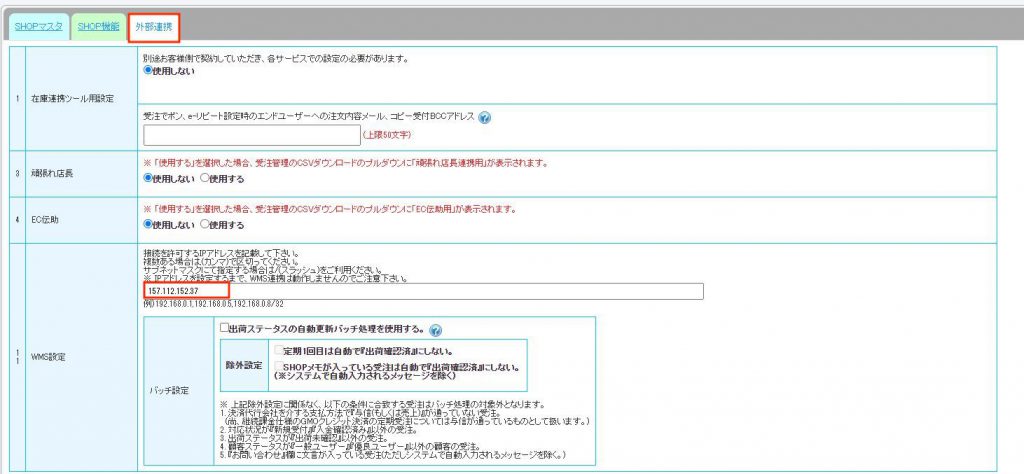Image resolution: width=1024 pixels, height=474 pixels.
Task: Select 使用しない in the EC伝助 row
Action: (149, 225)
